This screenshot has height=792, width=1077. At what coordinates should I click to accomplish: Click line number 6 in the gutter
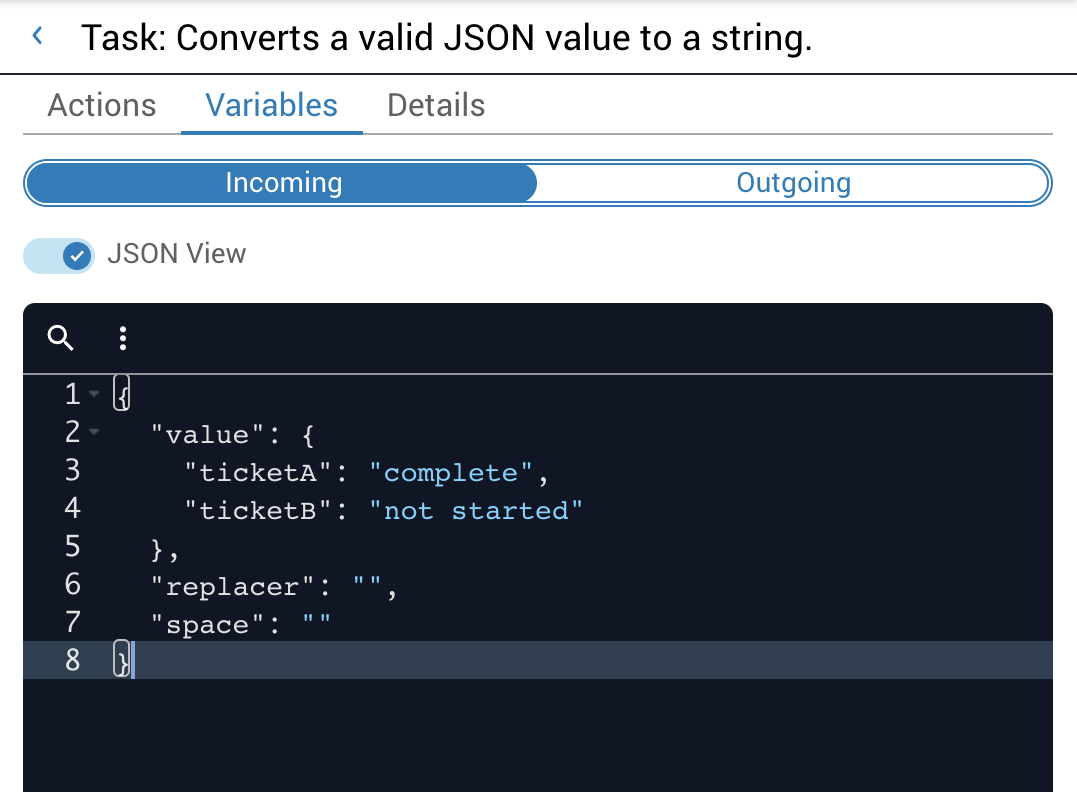[72, 584]
